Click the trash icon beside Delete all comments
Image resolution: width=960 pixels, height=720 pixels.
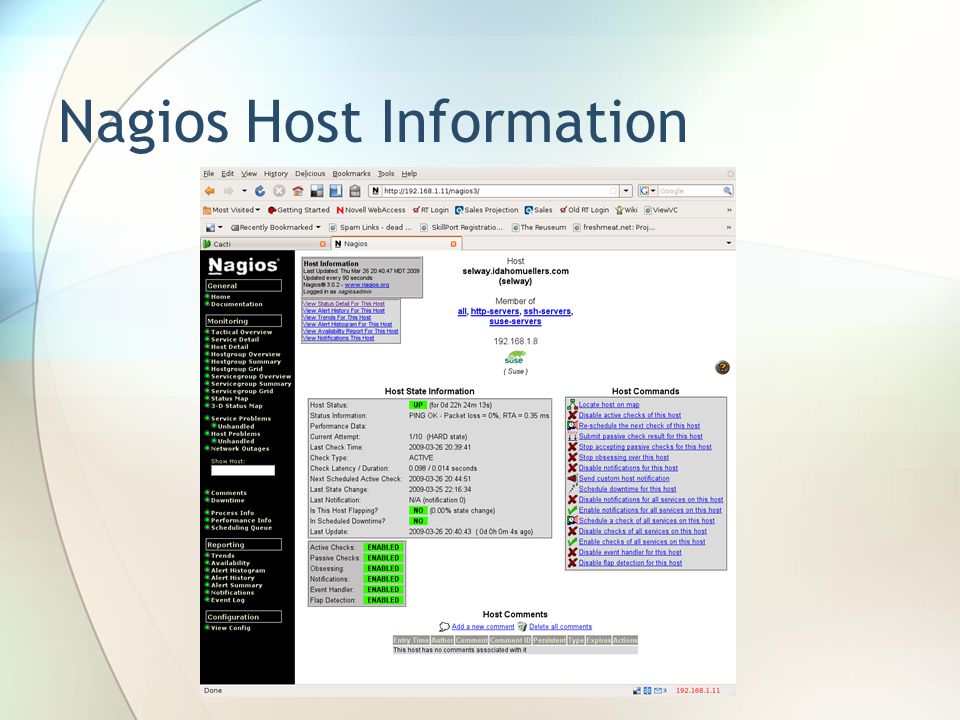tap(522, 626)
